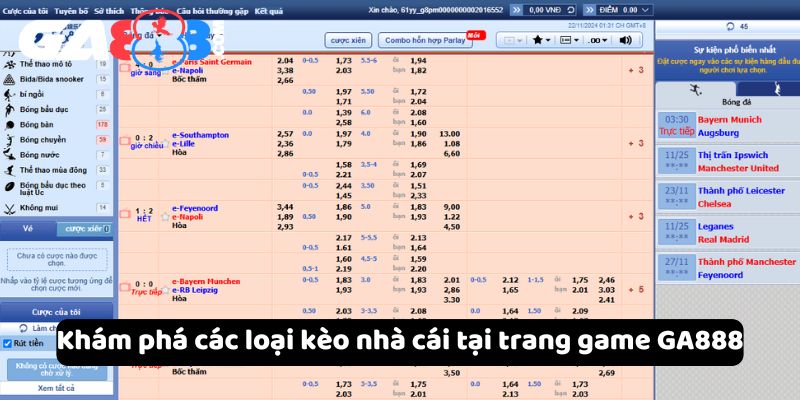This screenshot has width=800, height=400.
Task: Open live TV icon for Paris Saint Germain match
Action: click(124, 67)
